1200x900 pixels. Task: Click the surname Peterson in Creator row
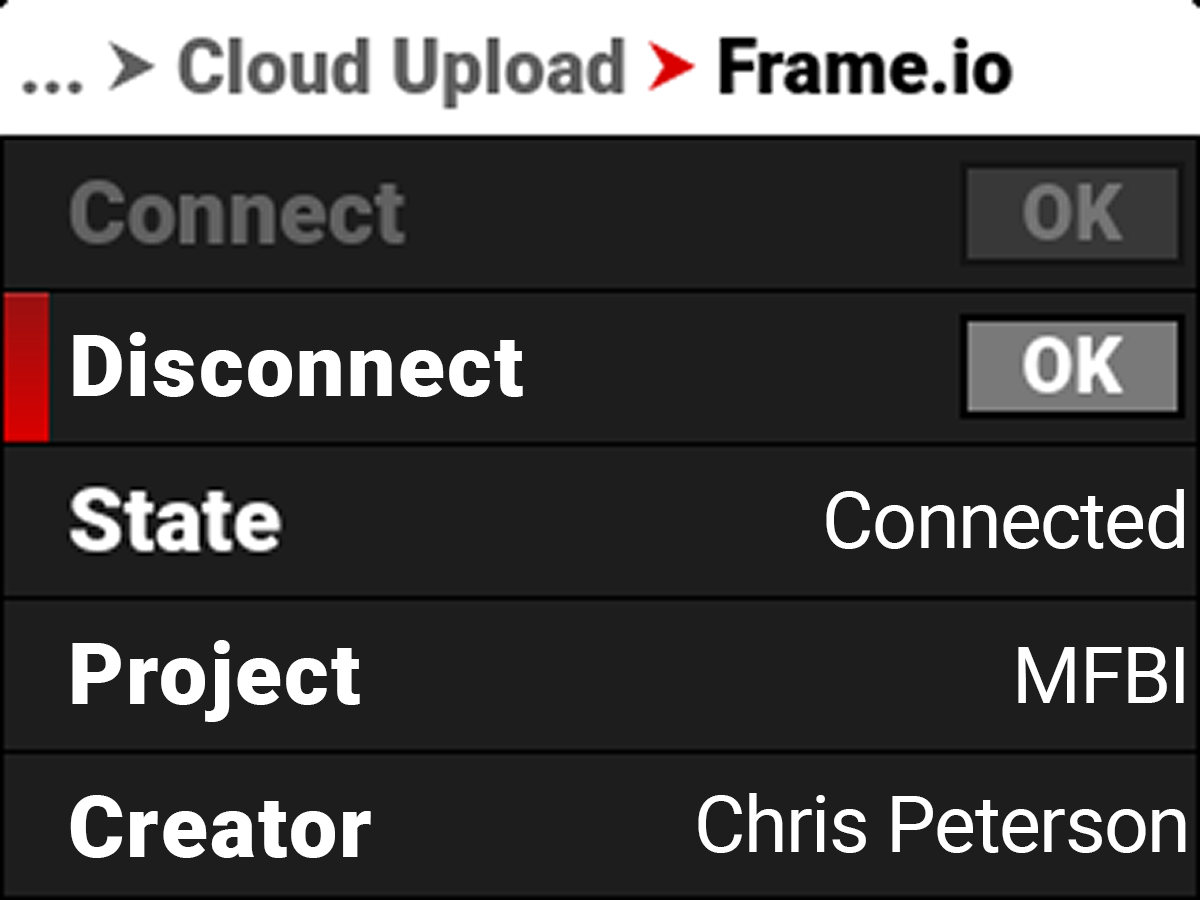point(1037,827)
